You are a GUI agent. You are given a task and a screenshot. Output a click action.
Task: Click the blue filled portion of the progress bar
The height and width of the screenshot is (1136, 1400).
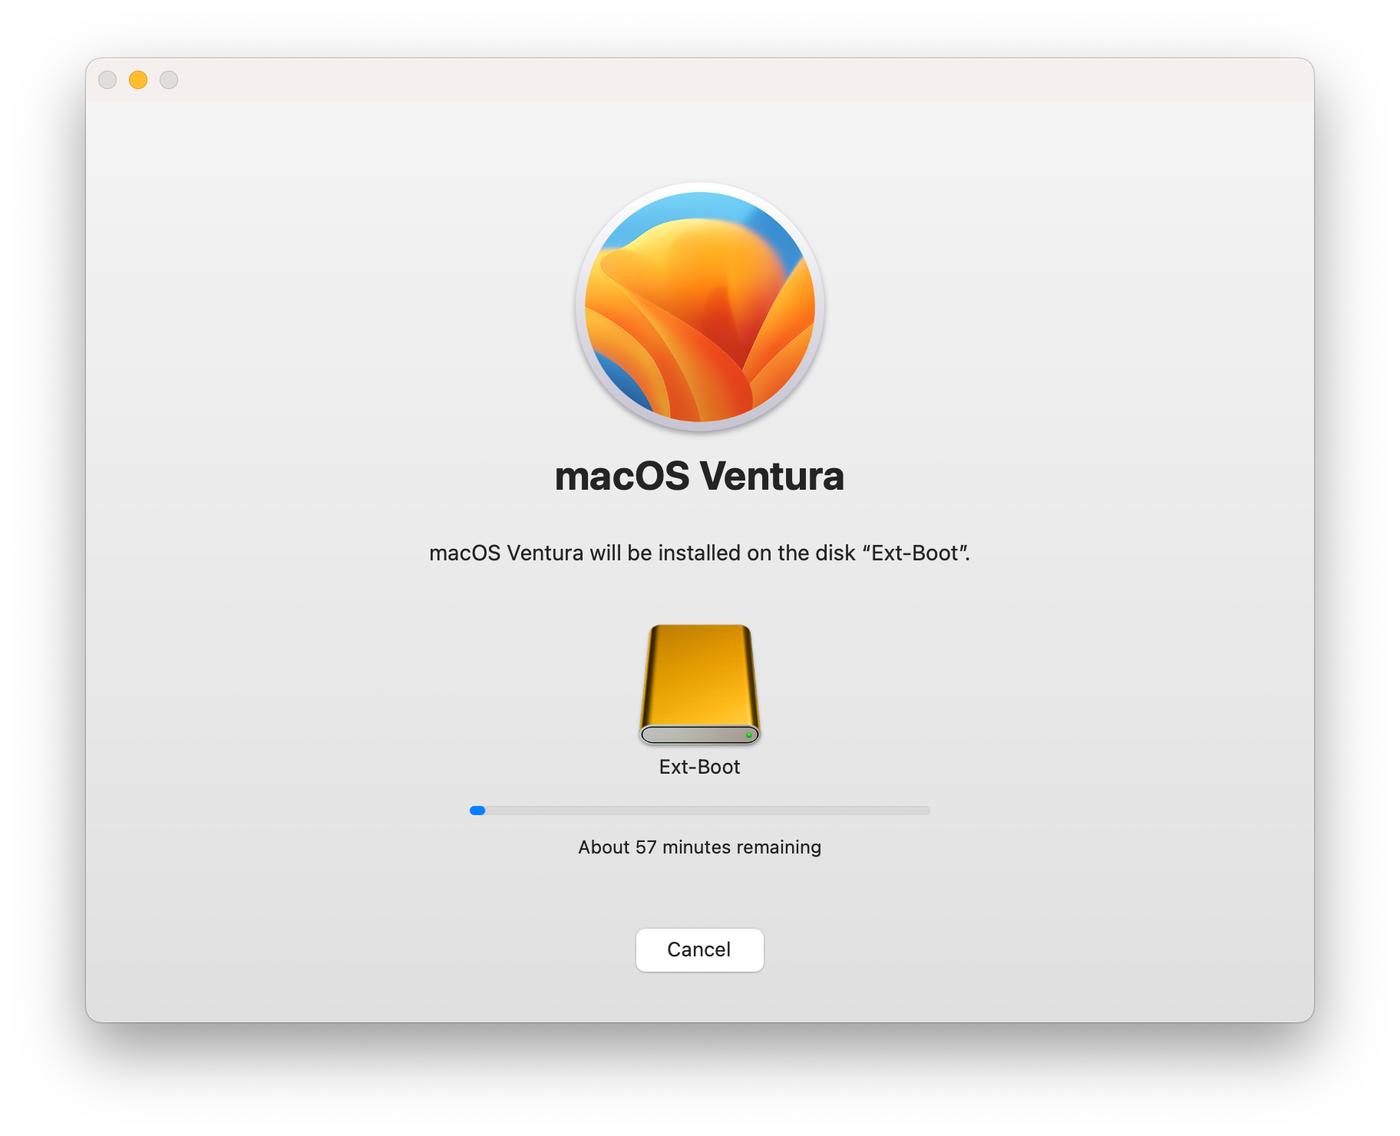pyautogui.click(x=477, y=810)
